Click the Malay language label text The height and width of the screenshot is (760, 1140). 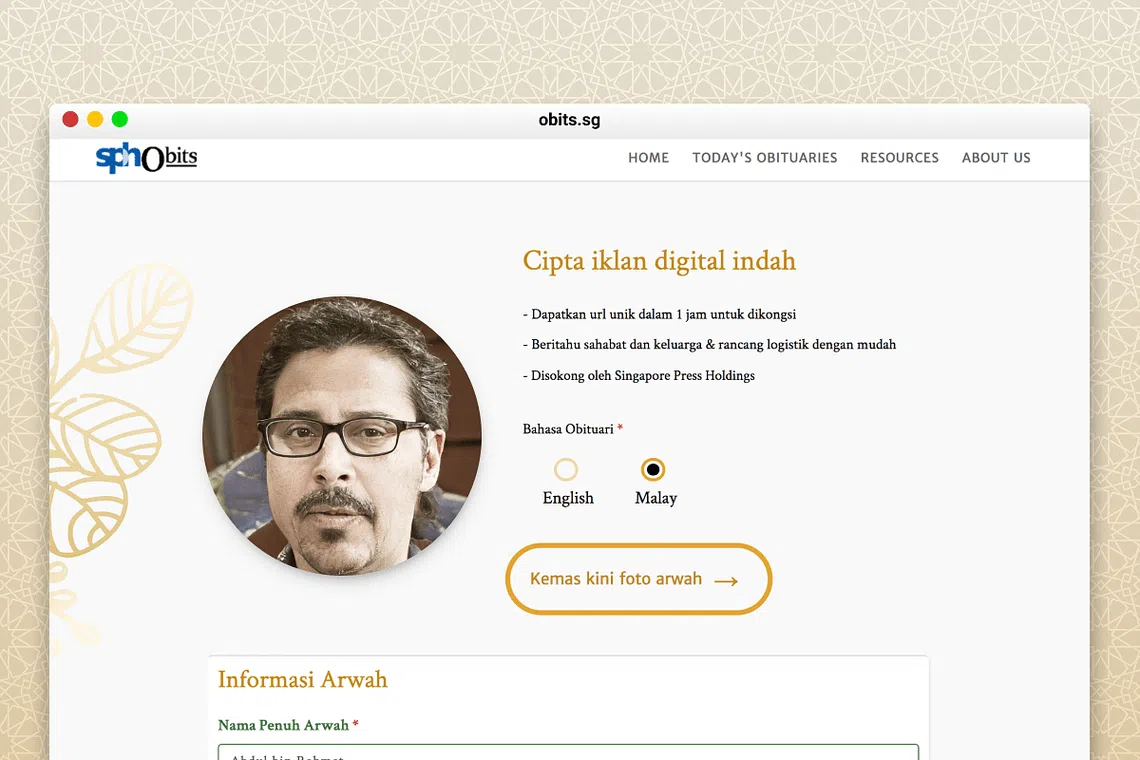click(656, 498)
